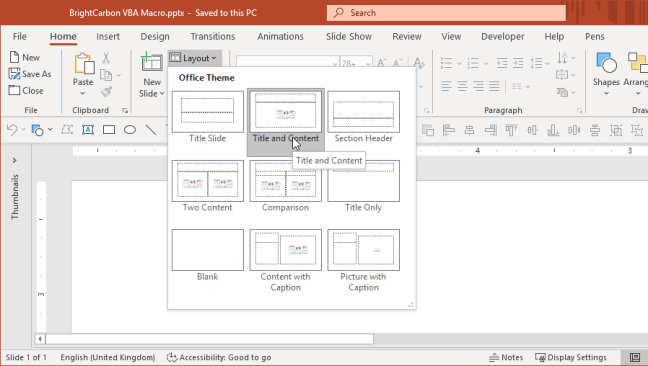Open the Bullets dropdown arrow

[x=459, y=64]
